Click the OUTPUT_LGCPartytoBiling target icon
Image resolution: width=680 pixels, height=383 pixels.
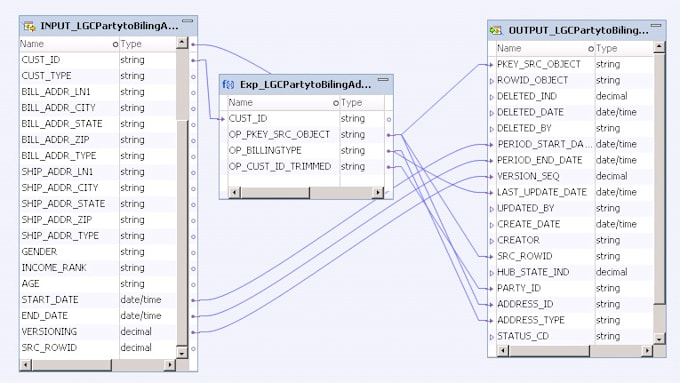coord(496,30)
